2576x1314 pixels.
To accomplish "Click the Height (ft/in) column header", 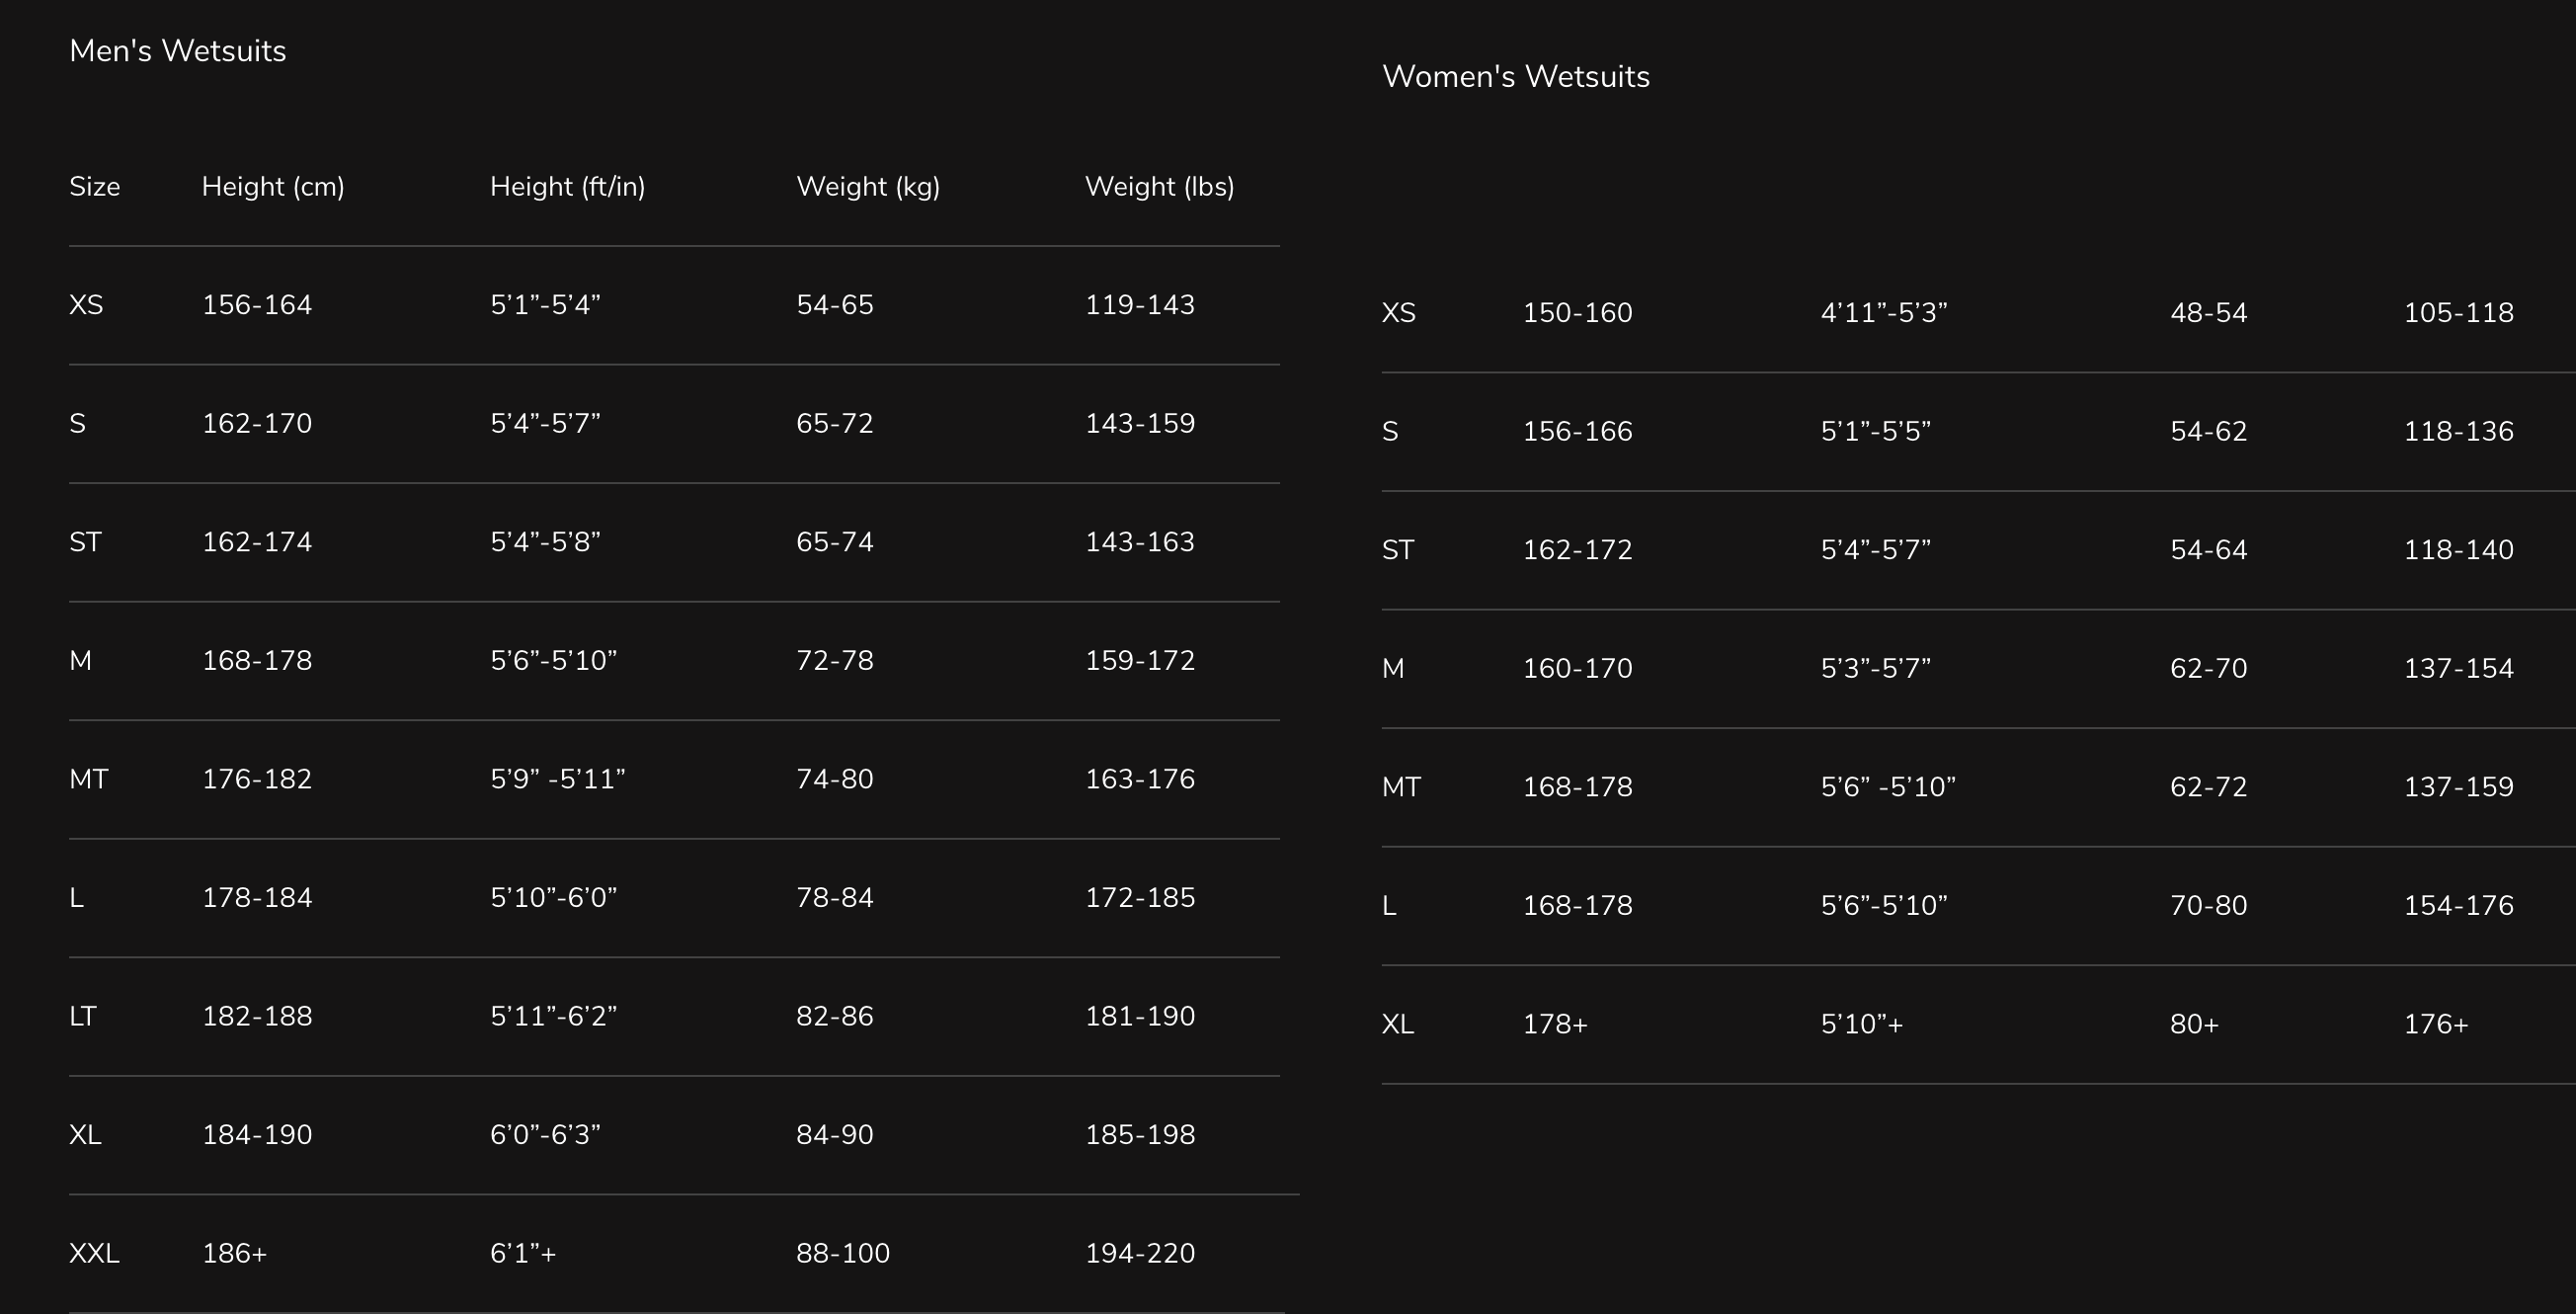I will (x=567, y=187).
